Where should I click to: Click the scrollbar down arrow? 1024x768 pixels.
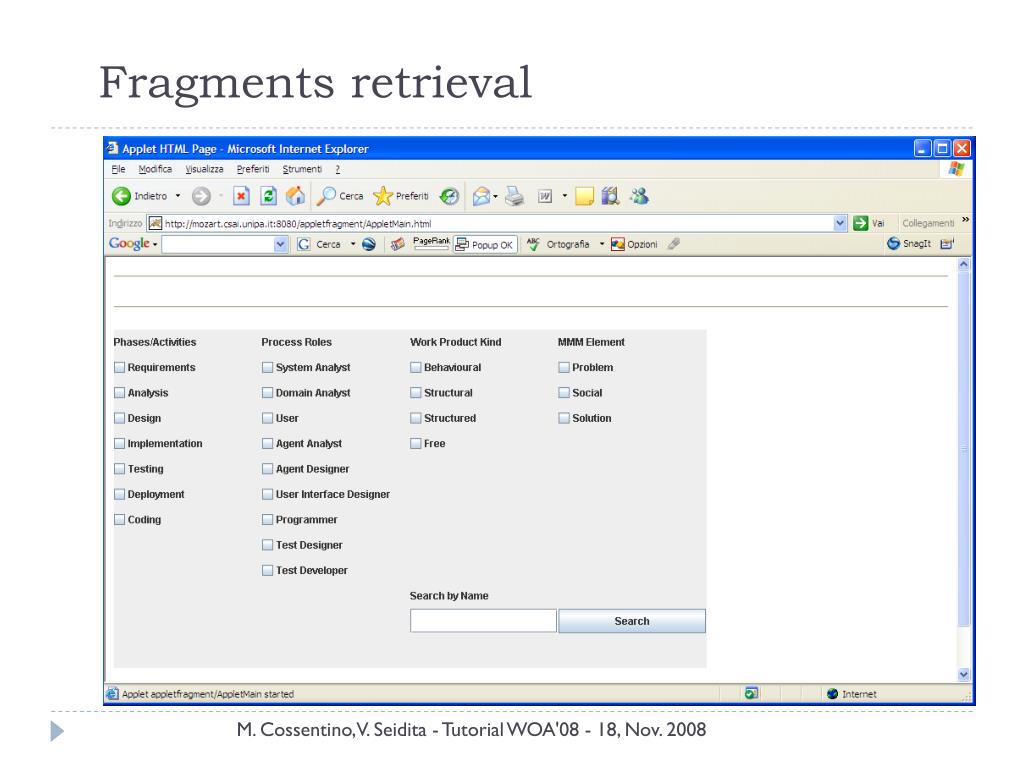coord(964,675)
